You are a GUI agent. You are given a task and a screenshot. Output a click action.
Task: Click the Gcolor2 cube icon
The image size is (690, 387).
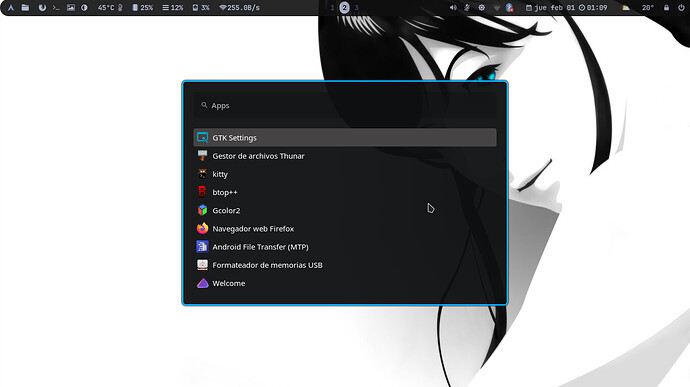202,210
